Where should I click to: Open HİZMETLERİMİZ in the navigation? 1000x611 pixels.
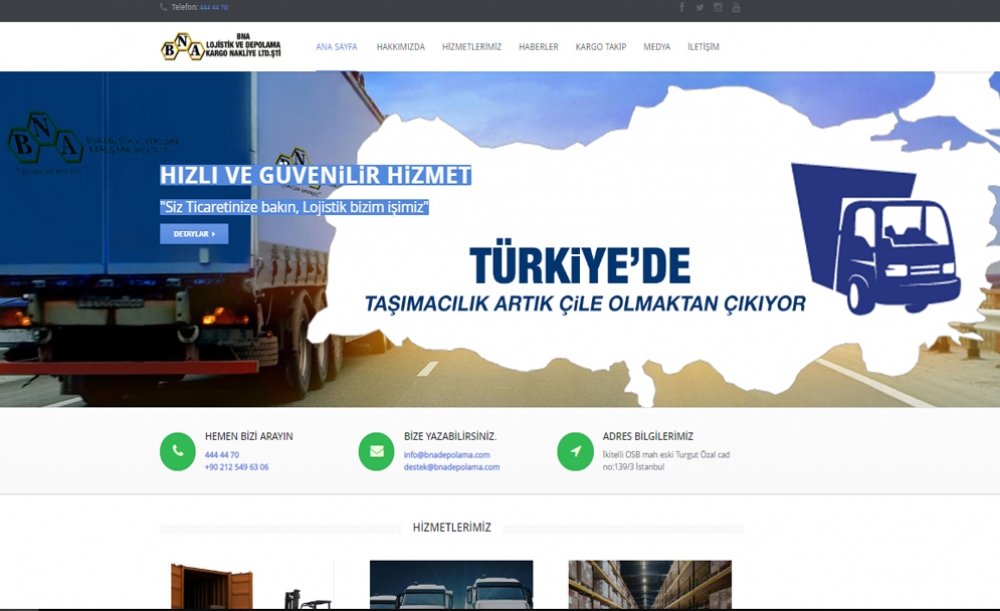[x=471, y=47]
